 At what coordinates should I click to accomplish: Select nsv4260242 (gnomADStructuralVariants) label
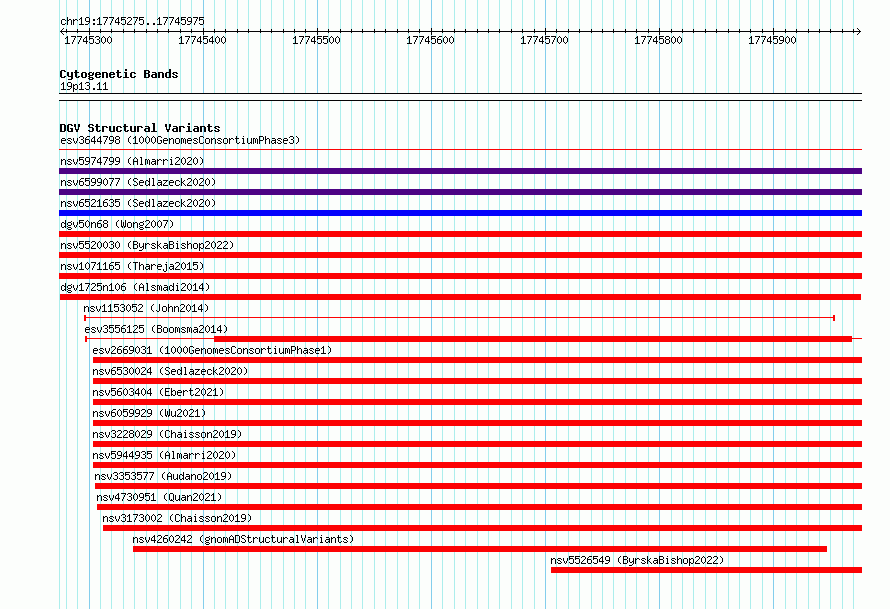coord(244,539)
